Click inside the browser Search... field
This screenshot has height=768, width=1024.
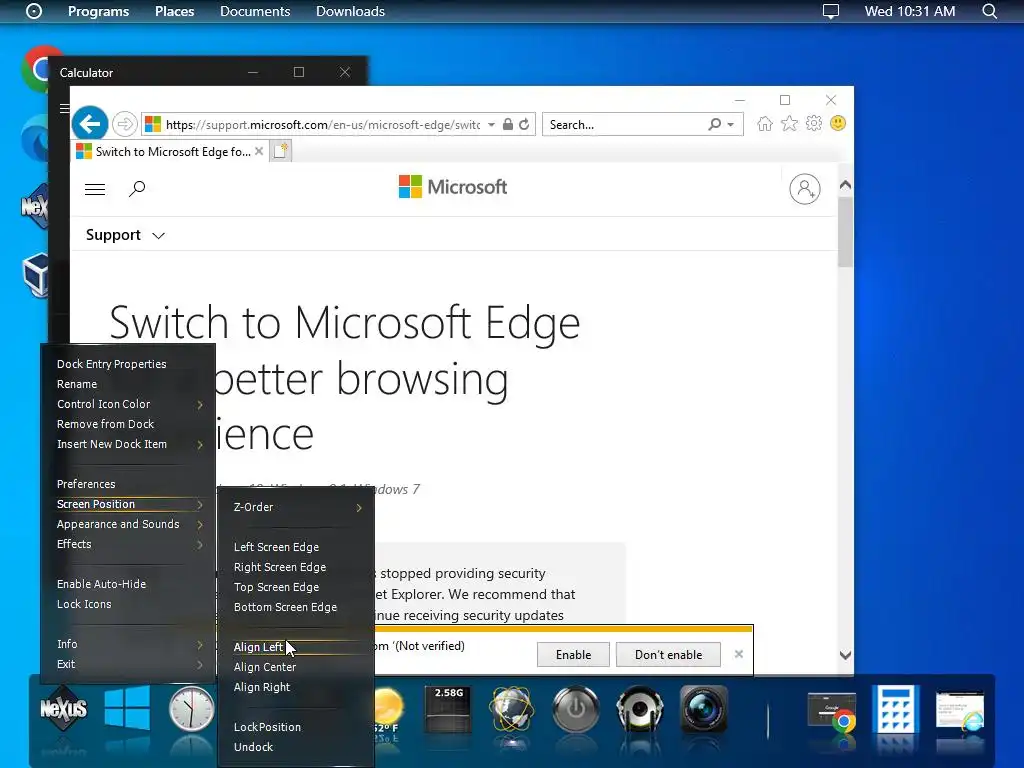tap(626, 124)
